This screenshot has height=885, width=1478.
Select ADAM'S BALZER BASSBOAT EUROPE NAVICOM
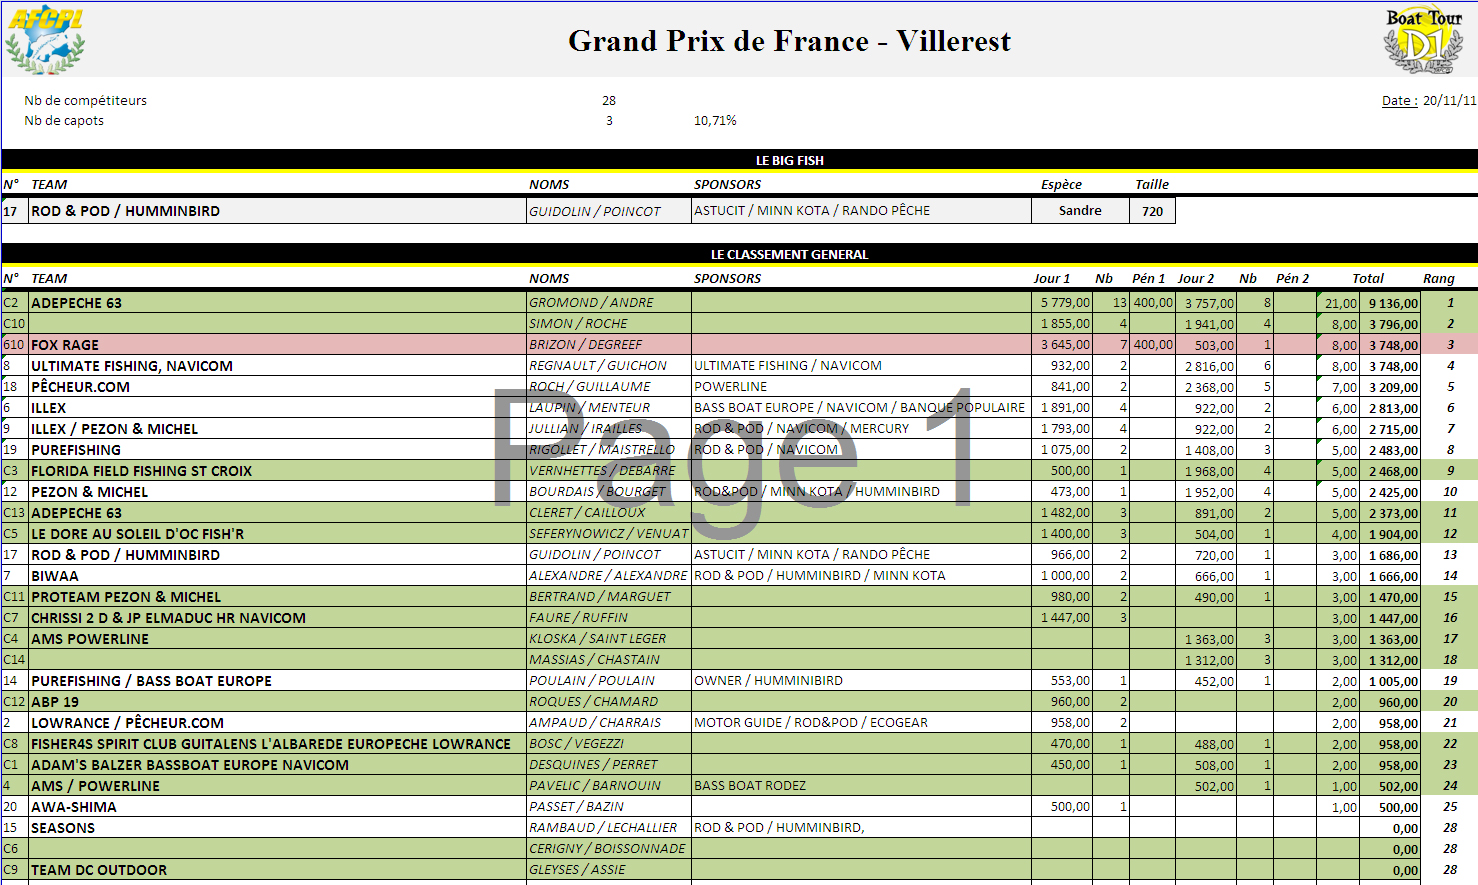(278, 764)
